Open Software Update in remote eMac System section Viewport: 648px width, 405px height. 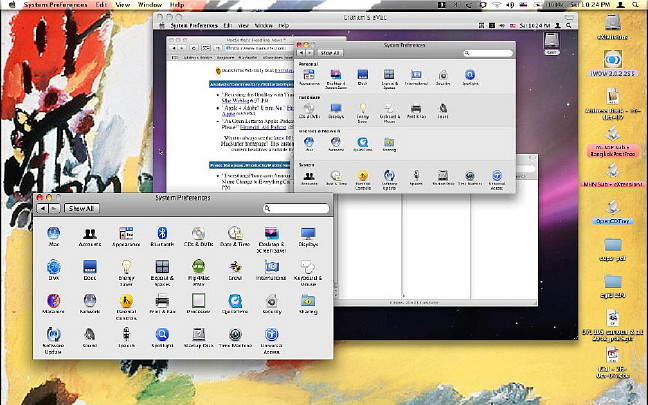[389, 180]
